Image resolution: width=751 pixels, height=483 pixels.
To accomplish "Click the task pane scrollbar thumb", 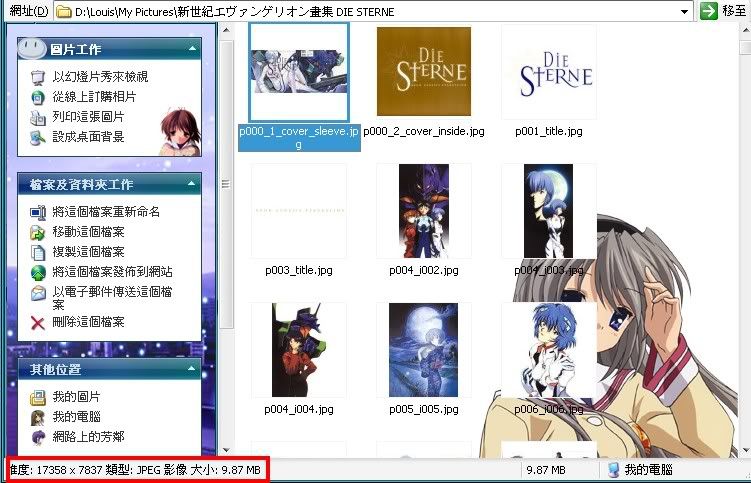I will click(226, 184).
